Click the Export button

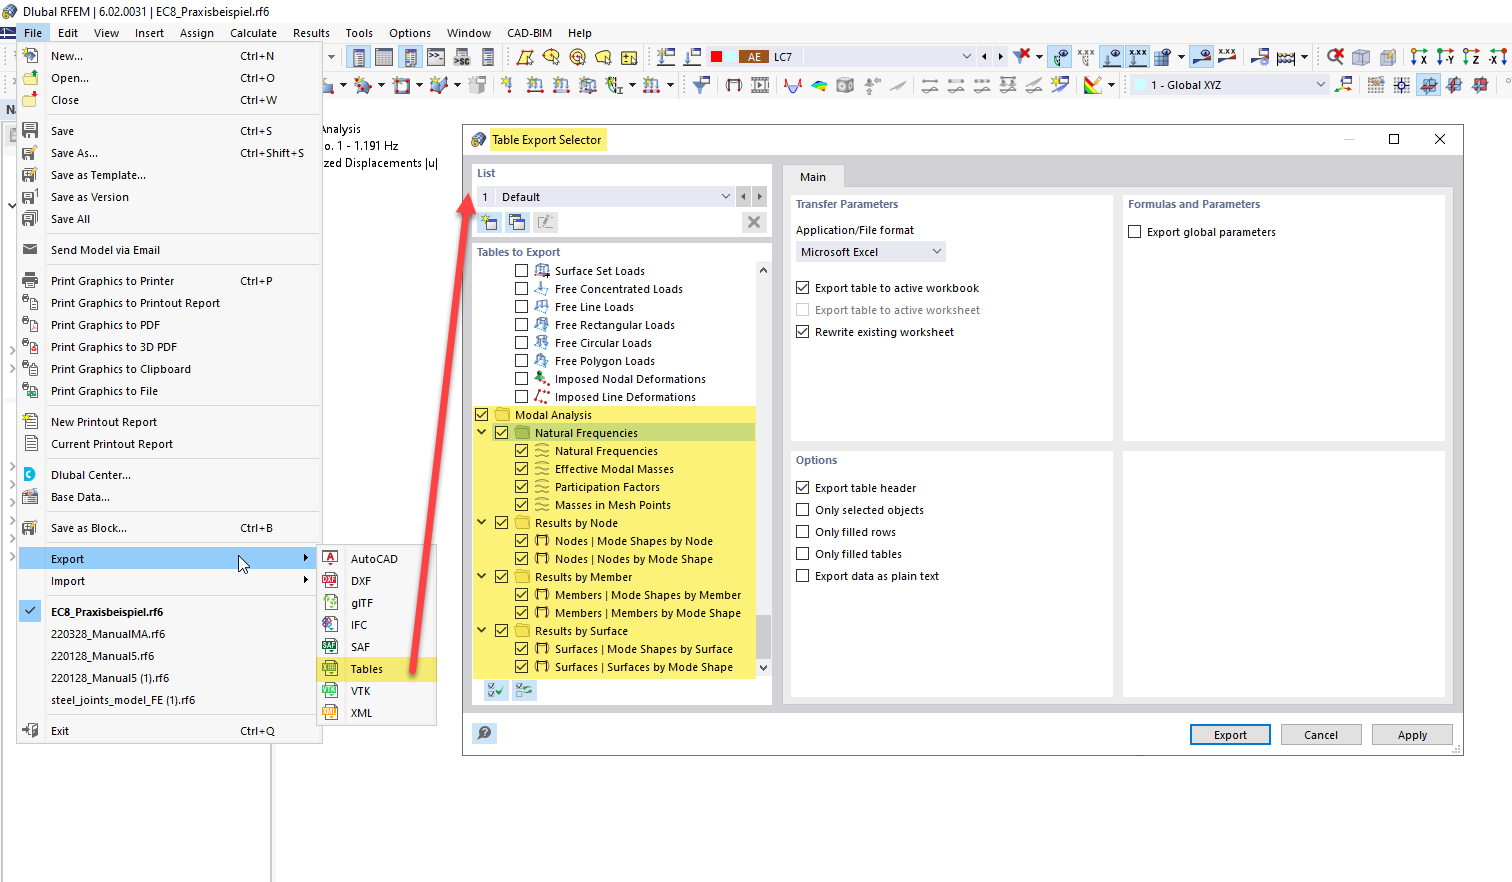[1230, 734]
